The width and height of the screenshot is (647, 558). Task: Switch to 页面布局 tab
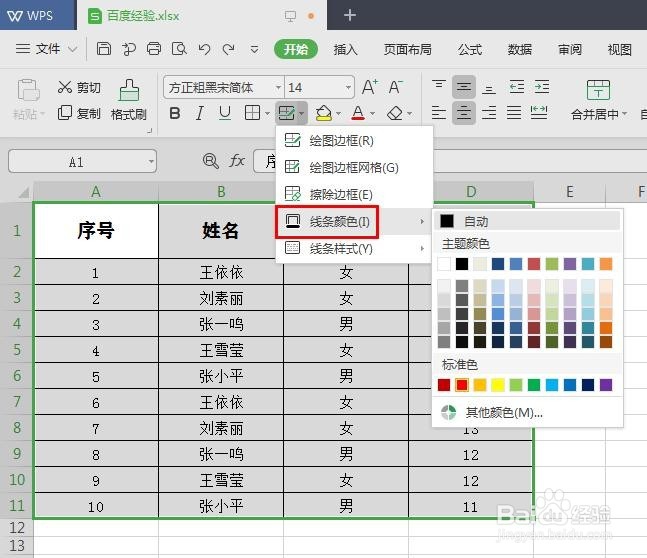coord(408,50)
